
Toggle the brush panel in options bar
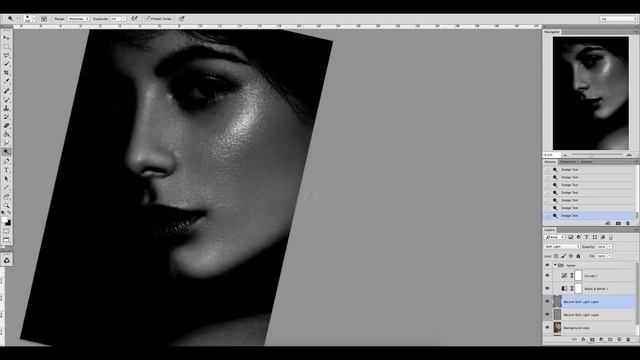[44, 19]
